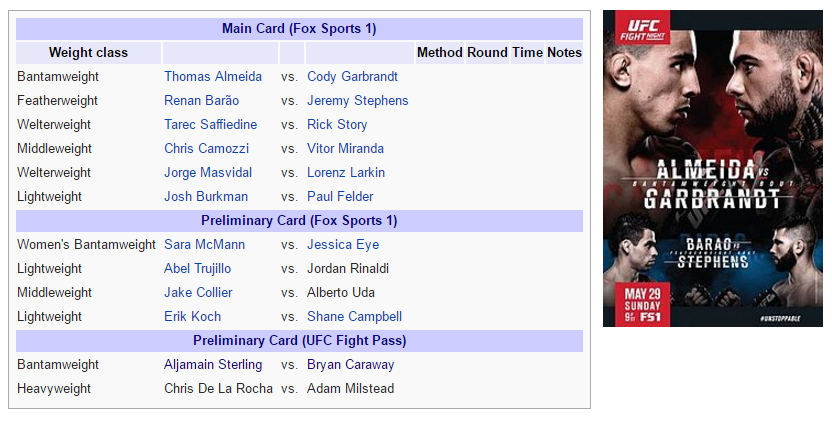
Task: Visit the Aljamain Sterling link
Action: tap(213, 364)
